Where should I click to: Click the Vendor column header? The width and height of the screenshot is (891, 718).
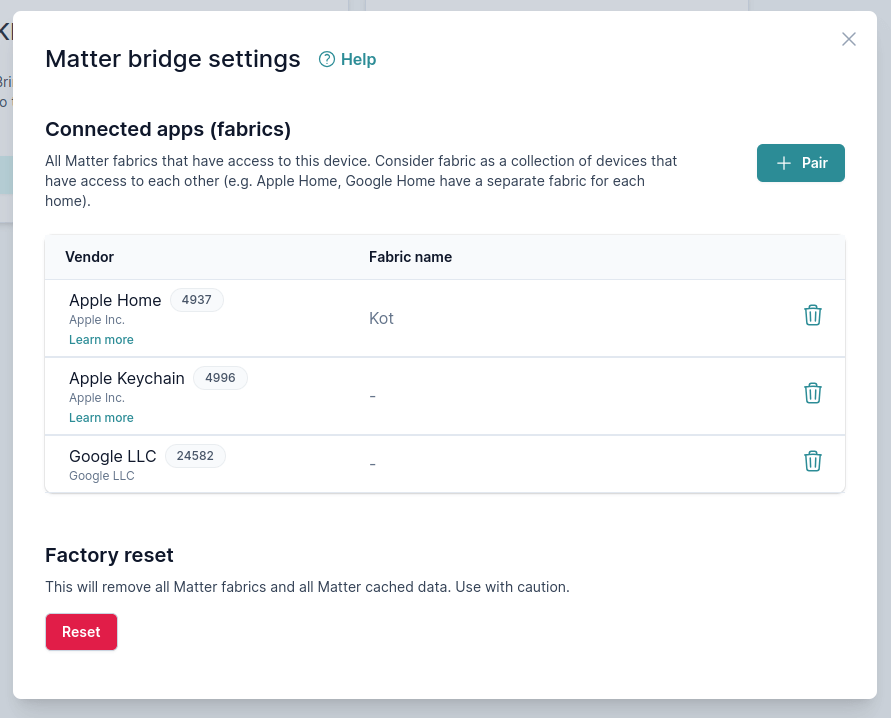point(89,257)
